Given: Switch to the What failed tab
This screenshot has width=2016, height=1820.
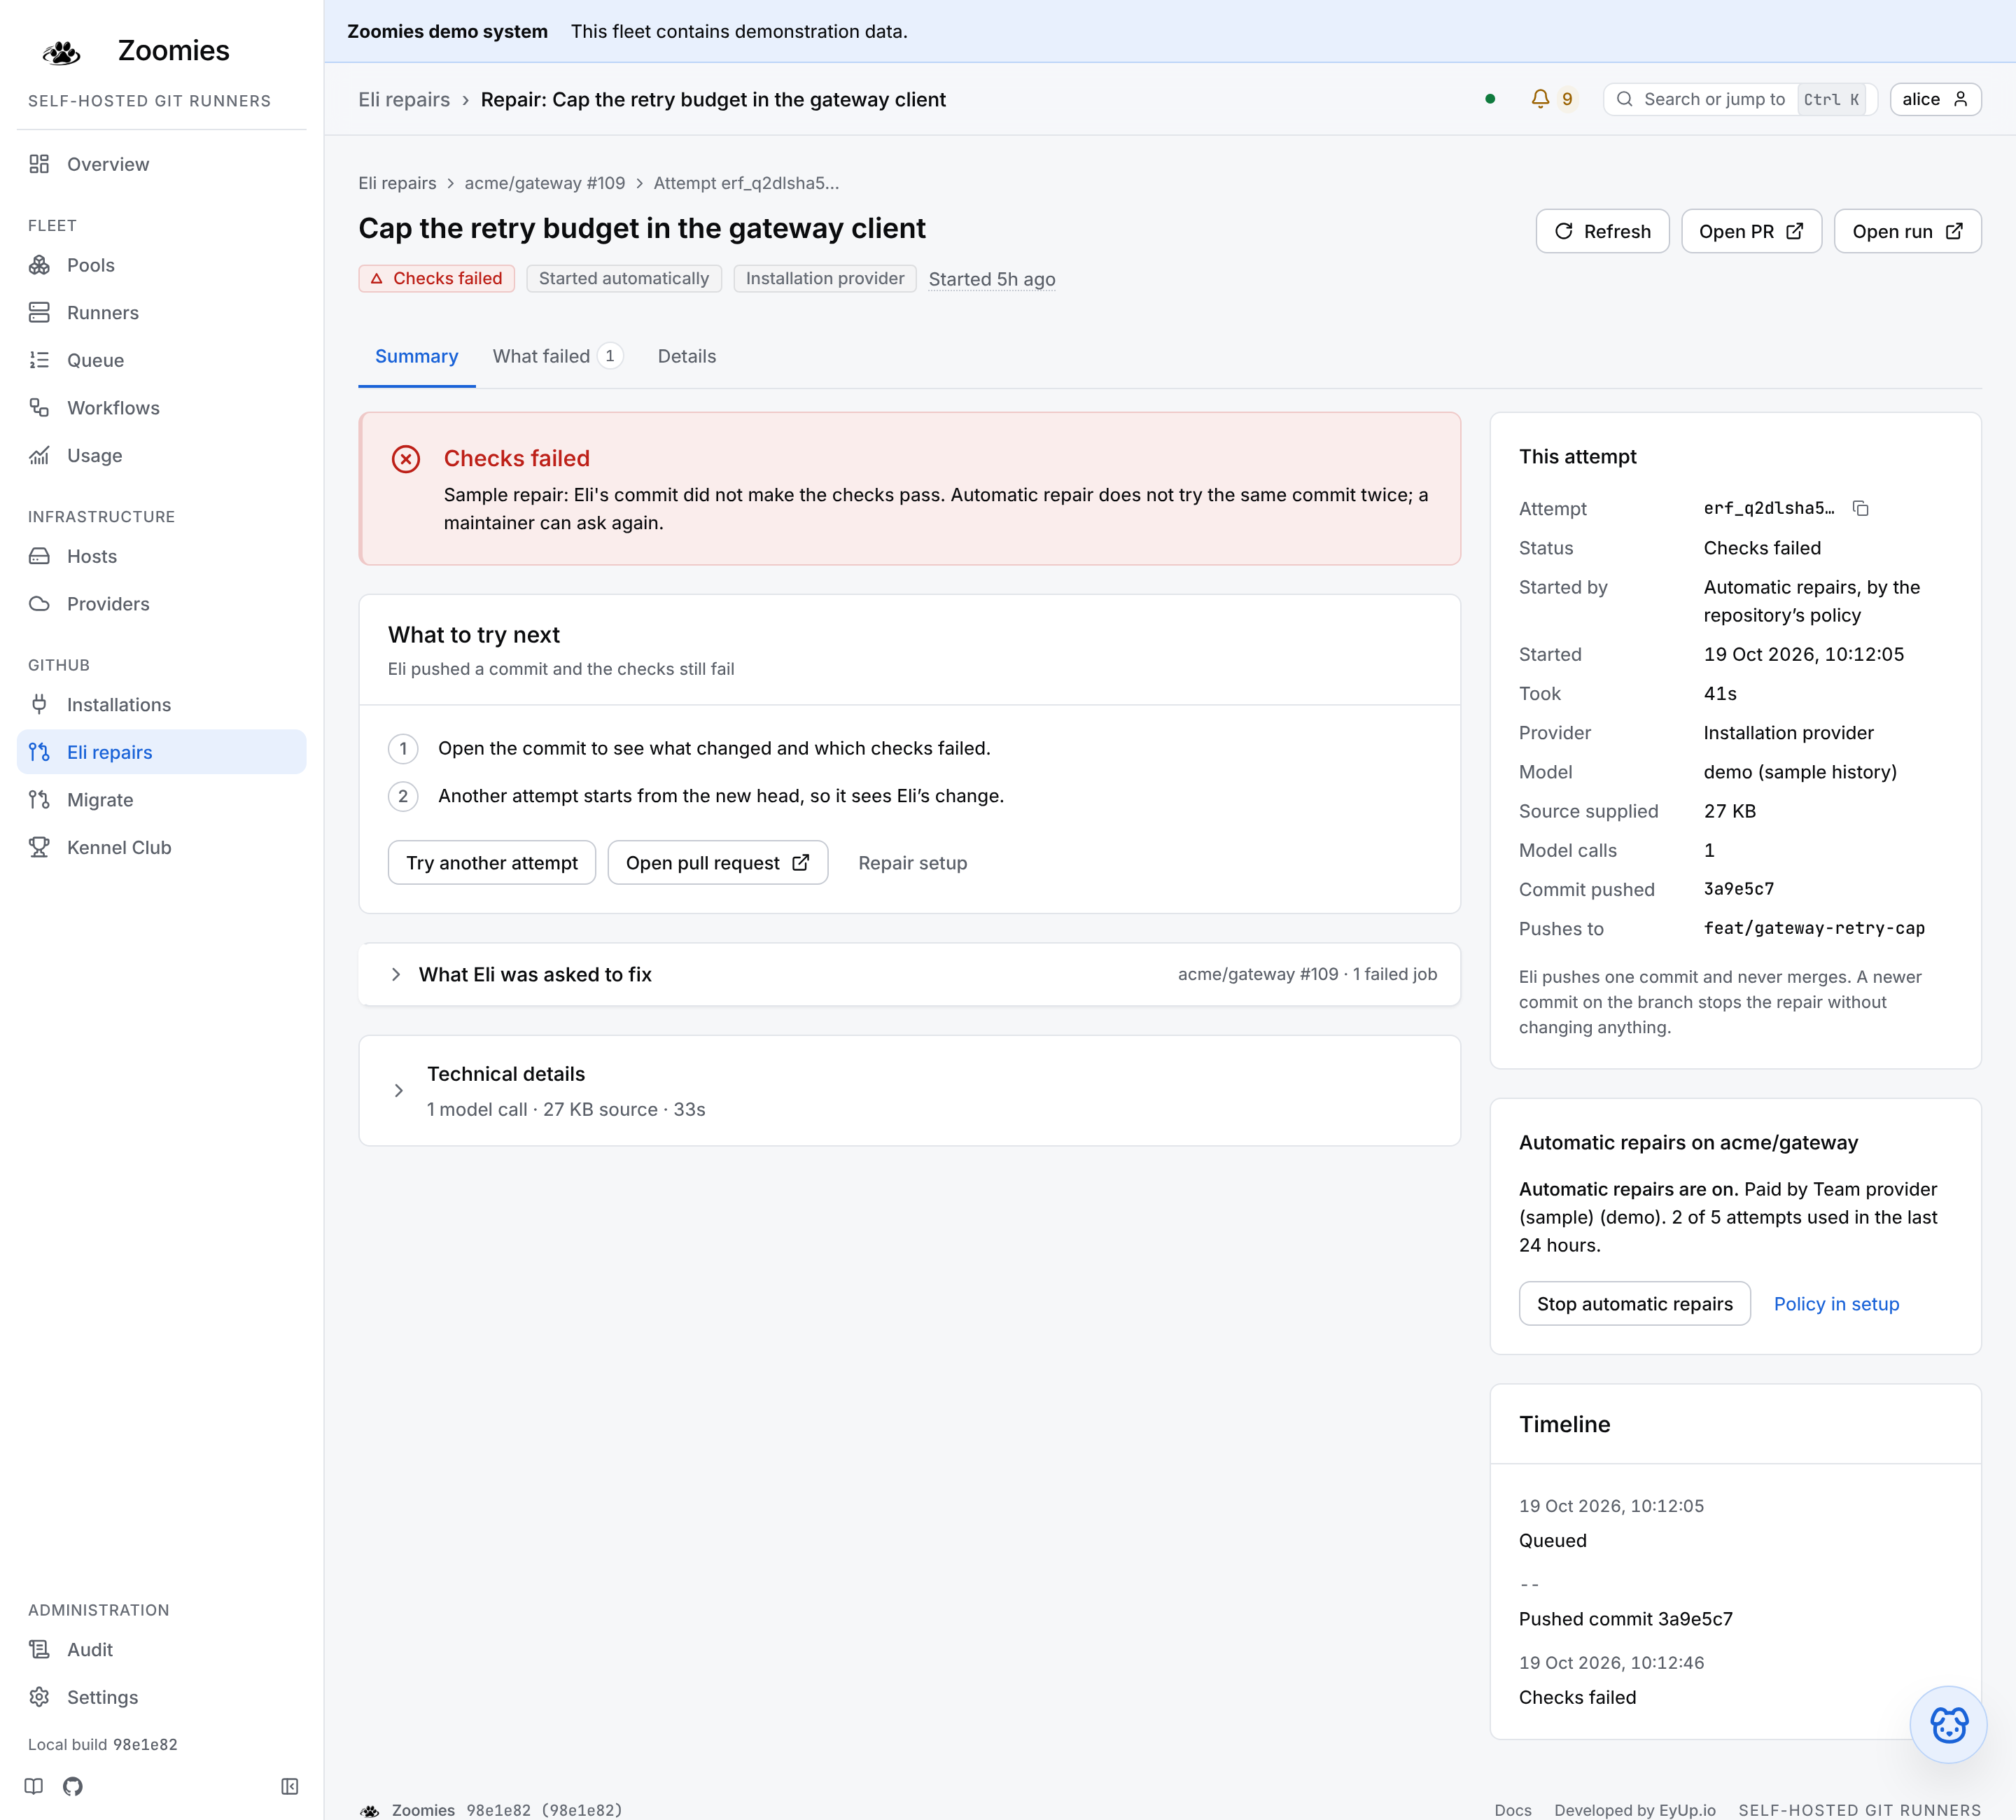Looking at the screenshot, I should (x=558, y=357).
